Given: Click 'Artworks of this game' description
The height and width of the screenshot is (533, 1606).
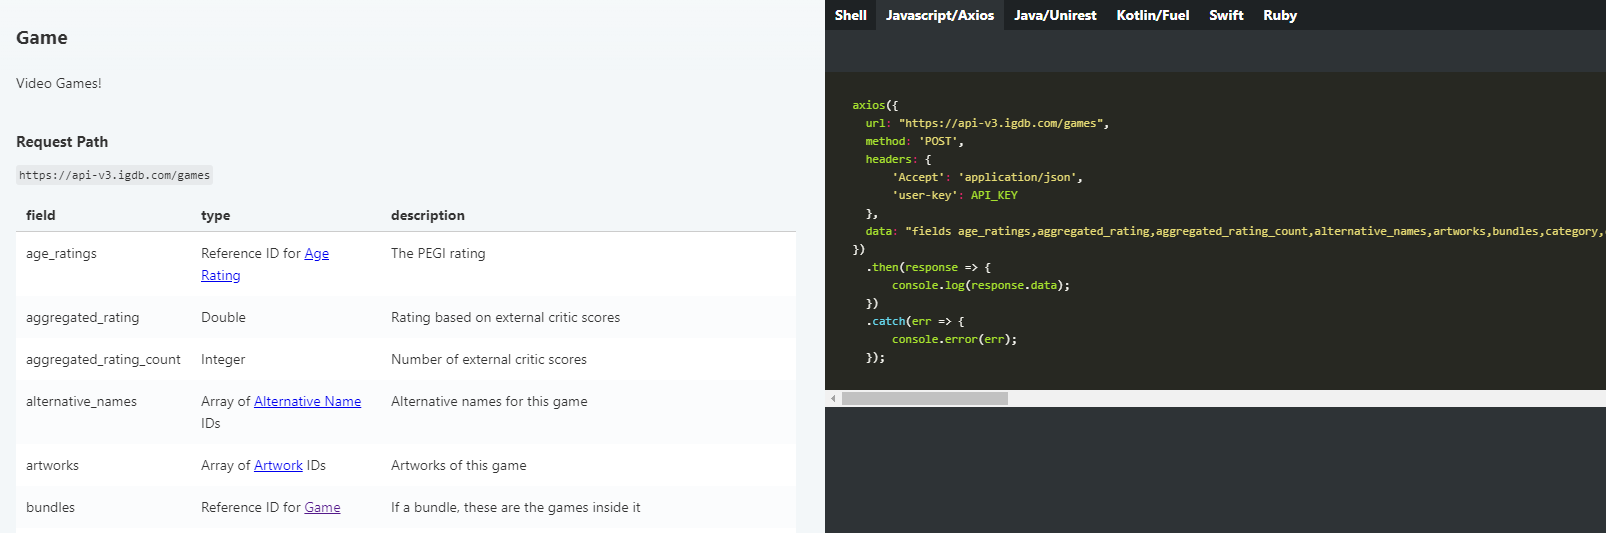Looking at the screenshot, I should coord(458,465).
